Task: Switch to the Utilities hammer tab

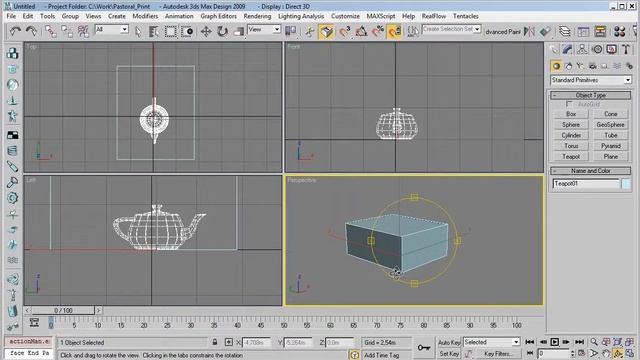Action: tap(626, 49)
